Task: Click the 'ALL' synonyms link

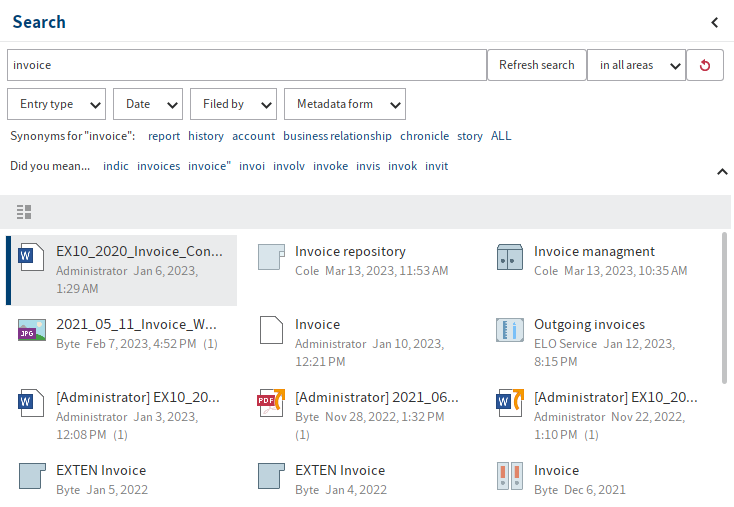Action: tap(501, 136)
